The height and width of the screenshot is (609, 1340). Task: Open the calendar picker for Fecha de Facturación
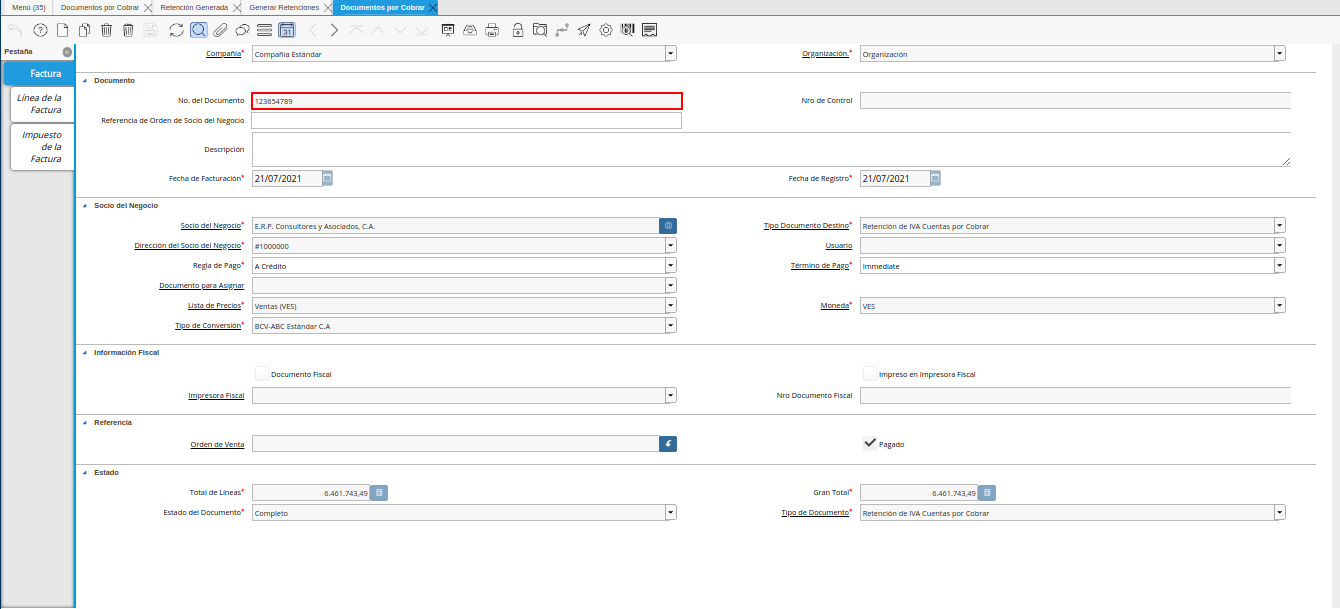point(327,178)
